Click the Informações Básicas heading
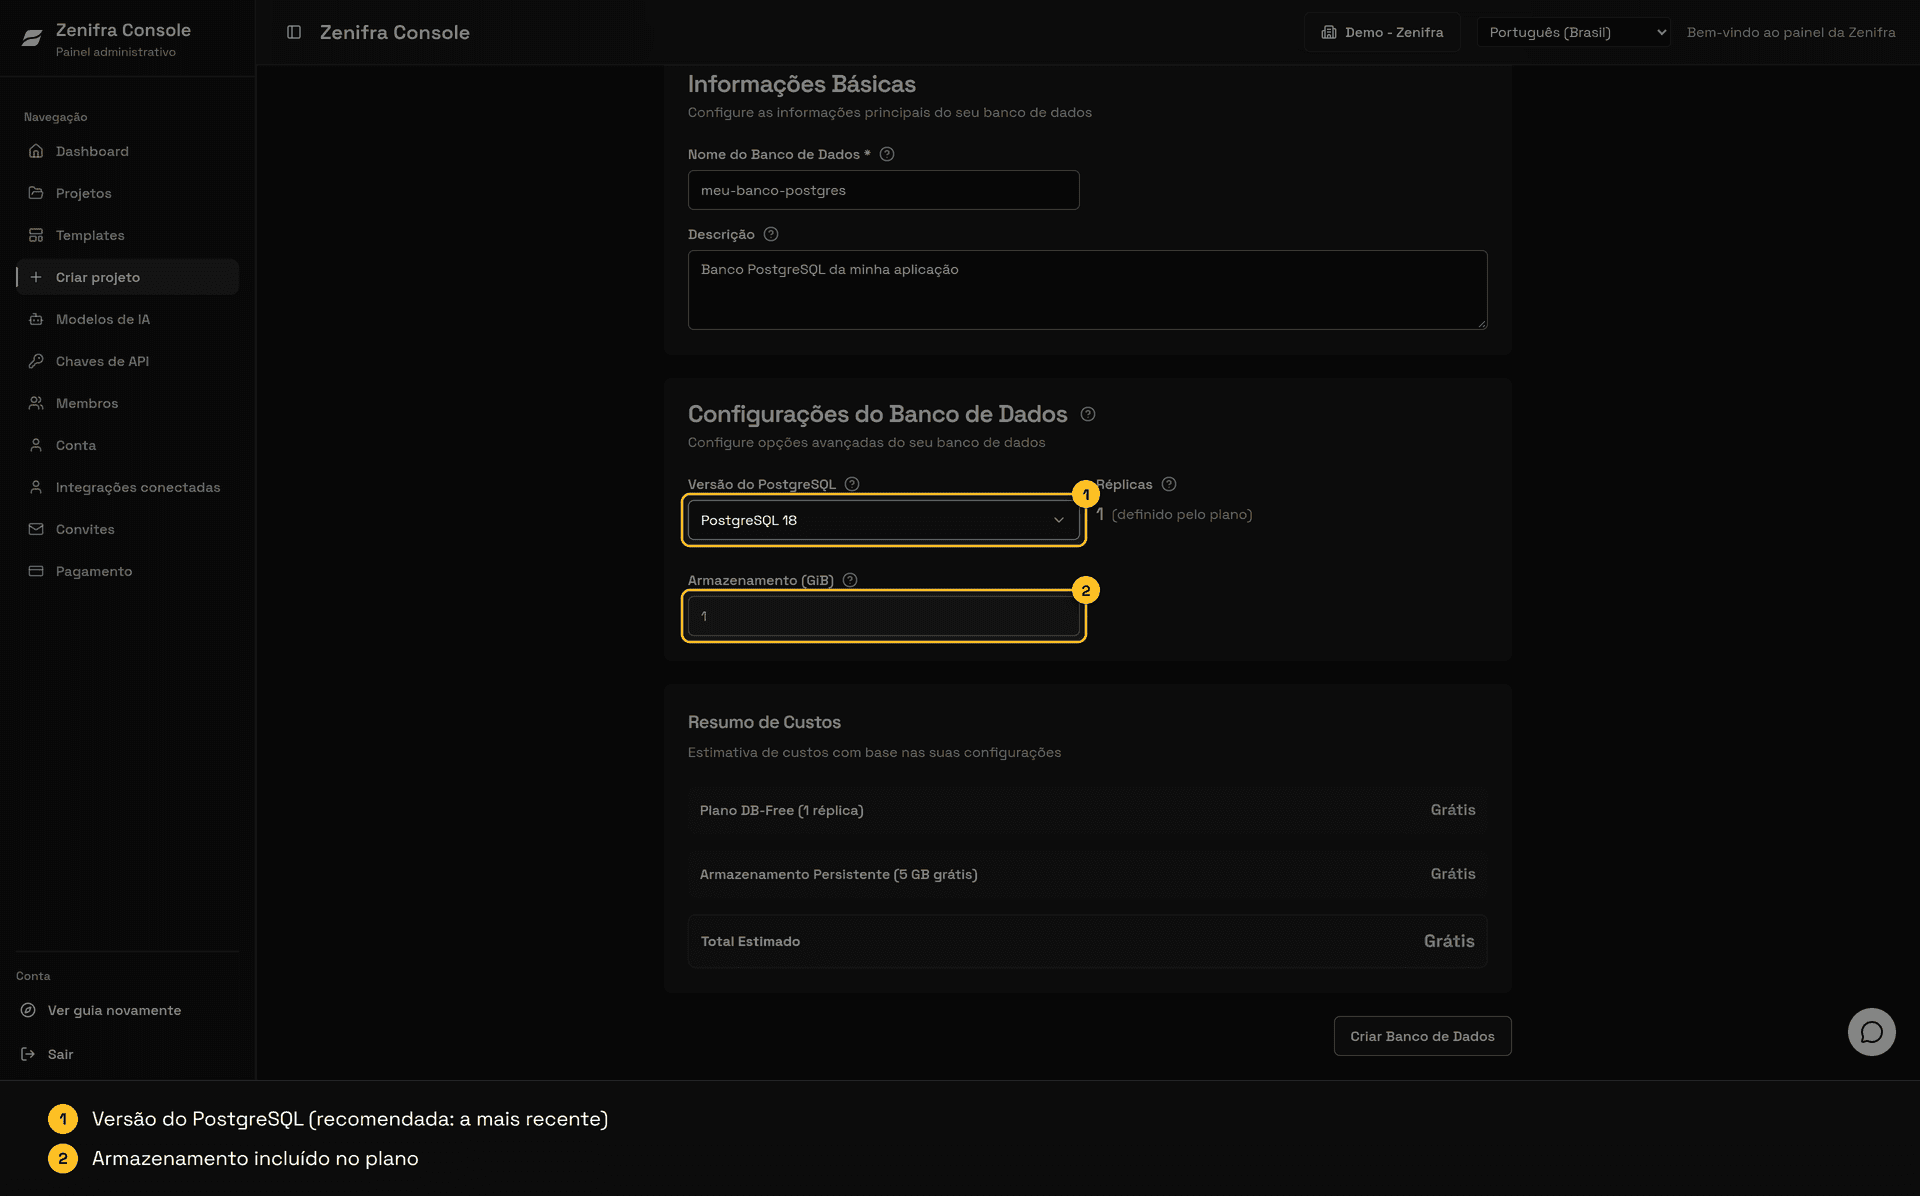The width and height of the screenshot is (1920, 1196). coord(801,84)
